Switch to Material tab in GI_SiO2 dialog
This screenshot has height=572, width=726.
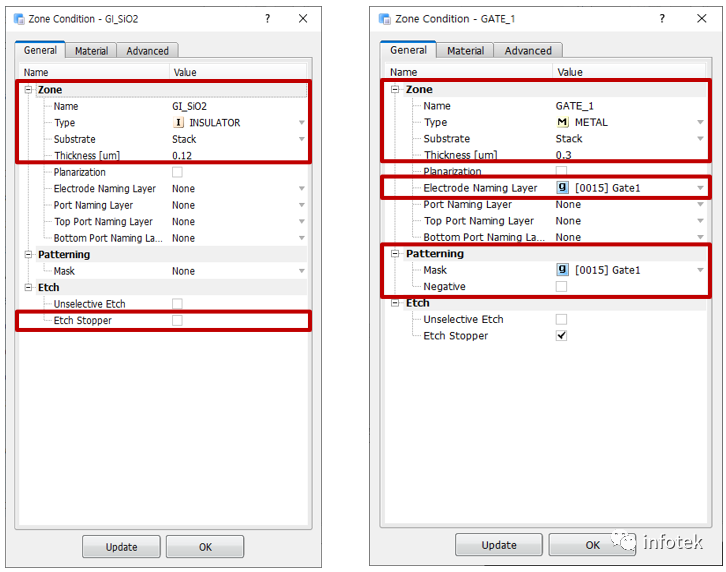91,51
